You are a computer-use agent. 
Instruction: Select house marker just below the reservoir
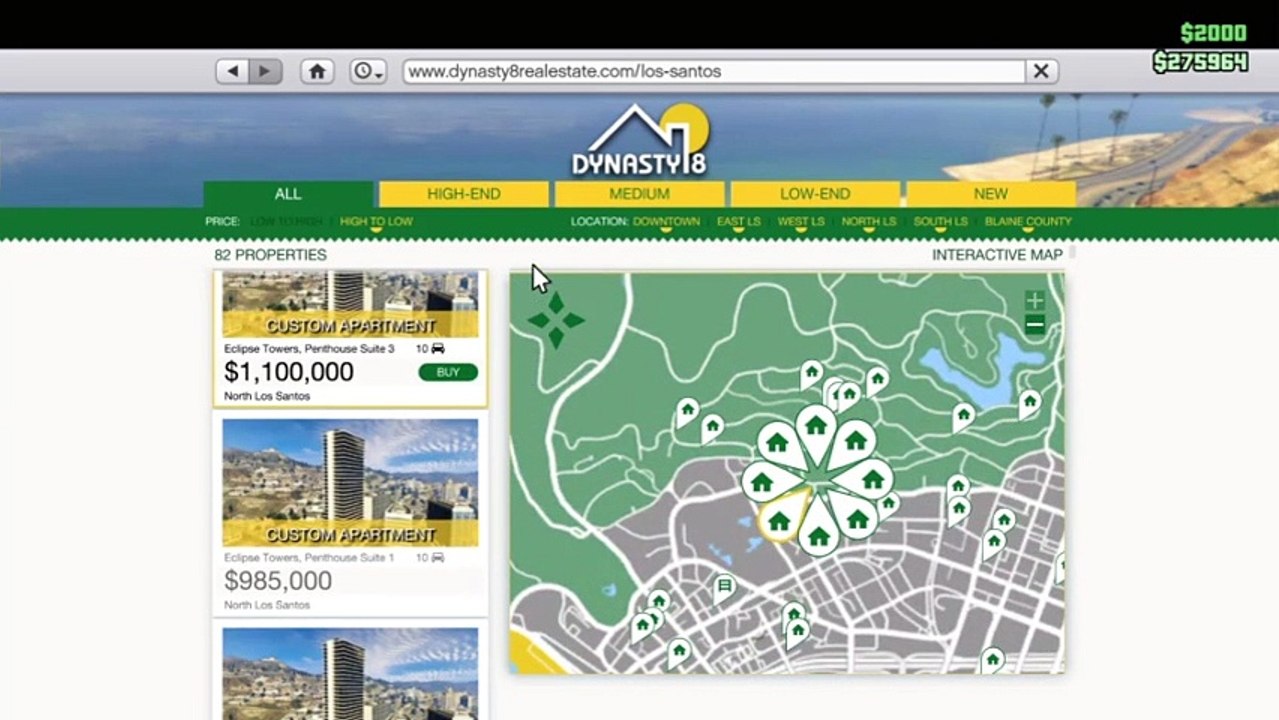(x=963, y=415)
